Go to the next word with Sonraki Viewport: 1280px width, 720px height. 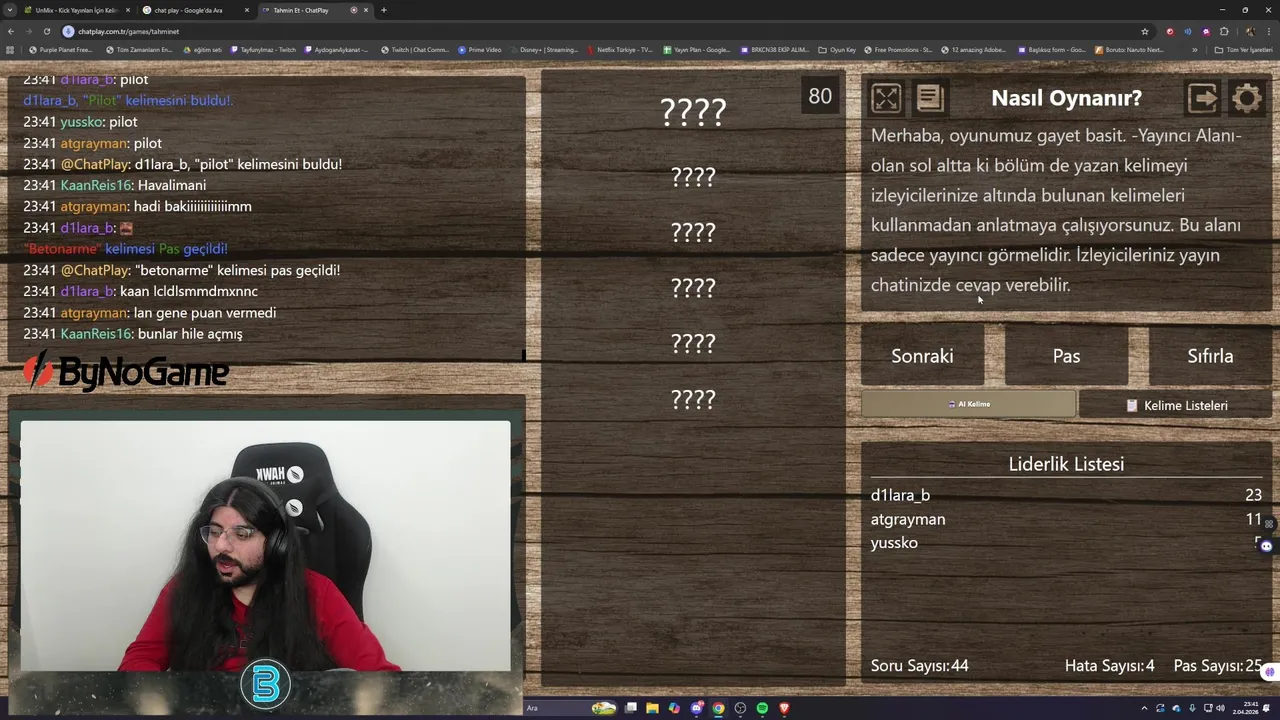pyautogui.click(x=922, y=356)
